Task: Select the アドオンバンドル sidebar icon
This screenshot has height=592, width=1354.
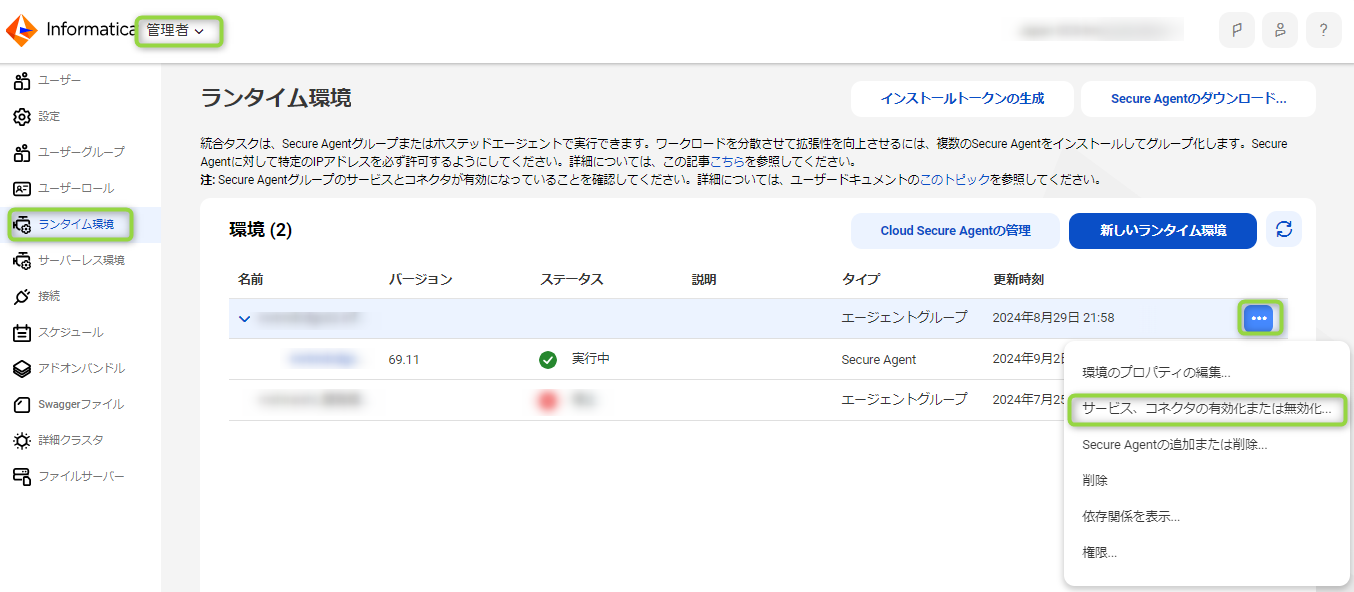Action: [62, 368]
